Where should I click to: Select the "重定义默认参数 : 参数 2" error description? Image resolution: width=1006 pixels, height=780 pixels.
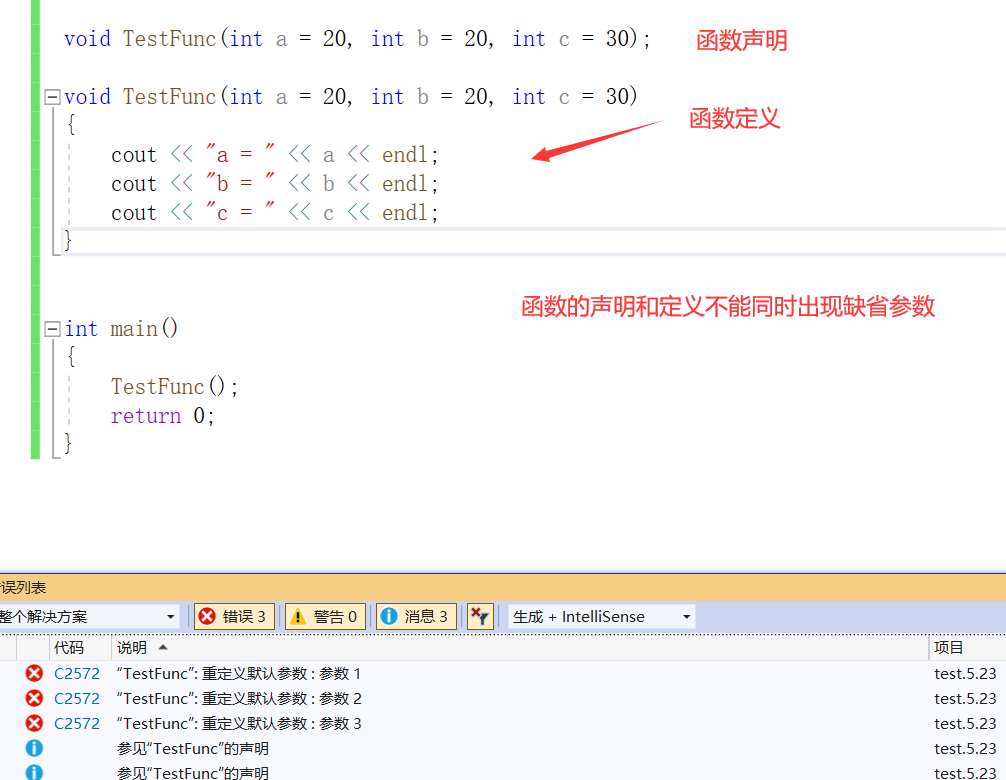(x=239, y=699)
